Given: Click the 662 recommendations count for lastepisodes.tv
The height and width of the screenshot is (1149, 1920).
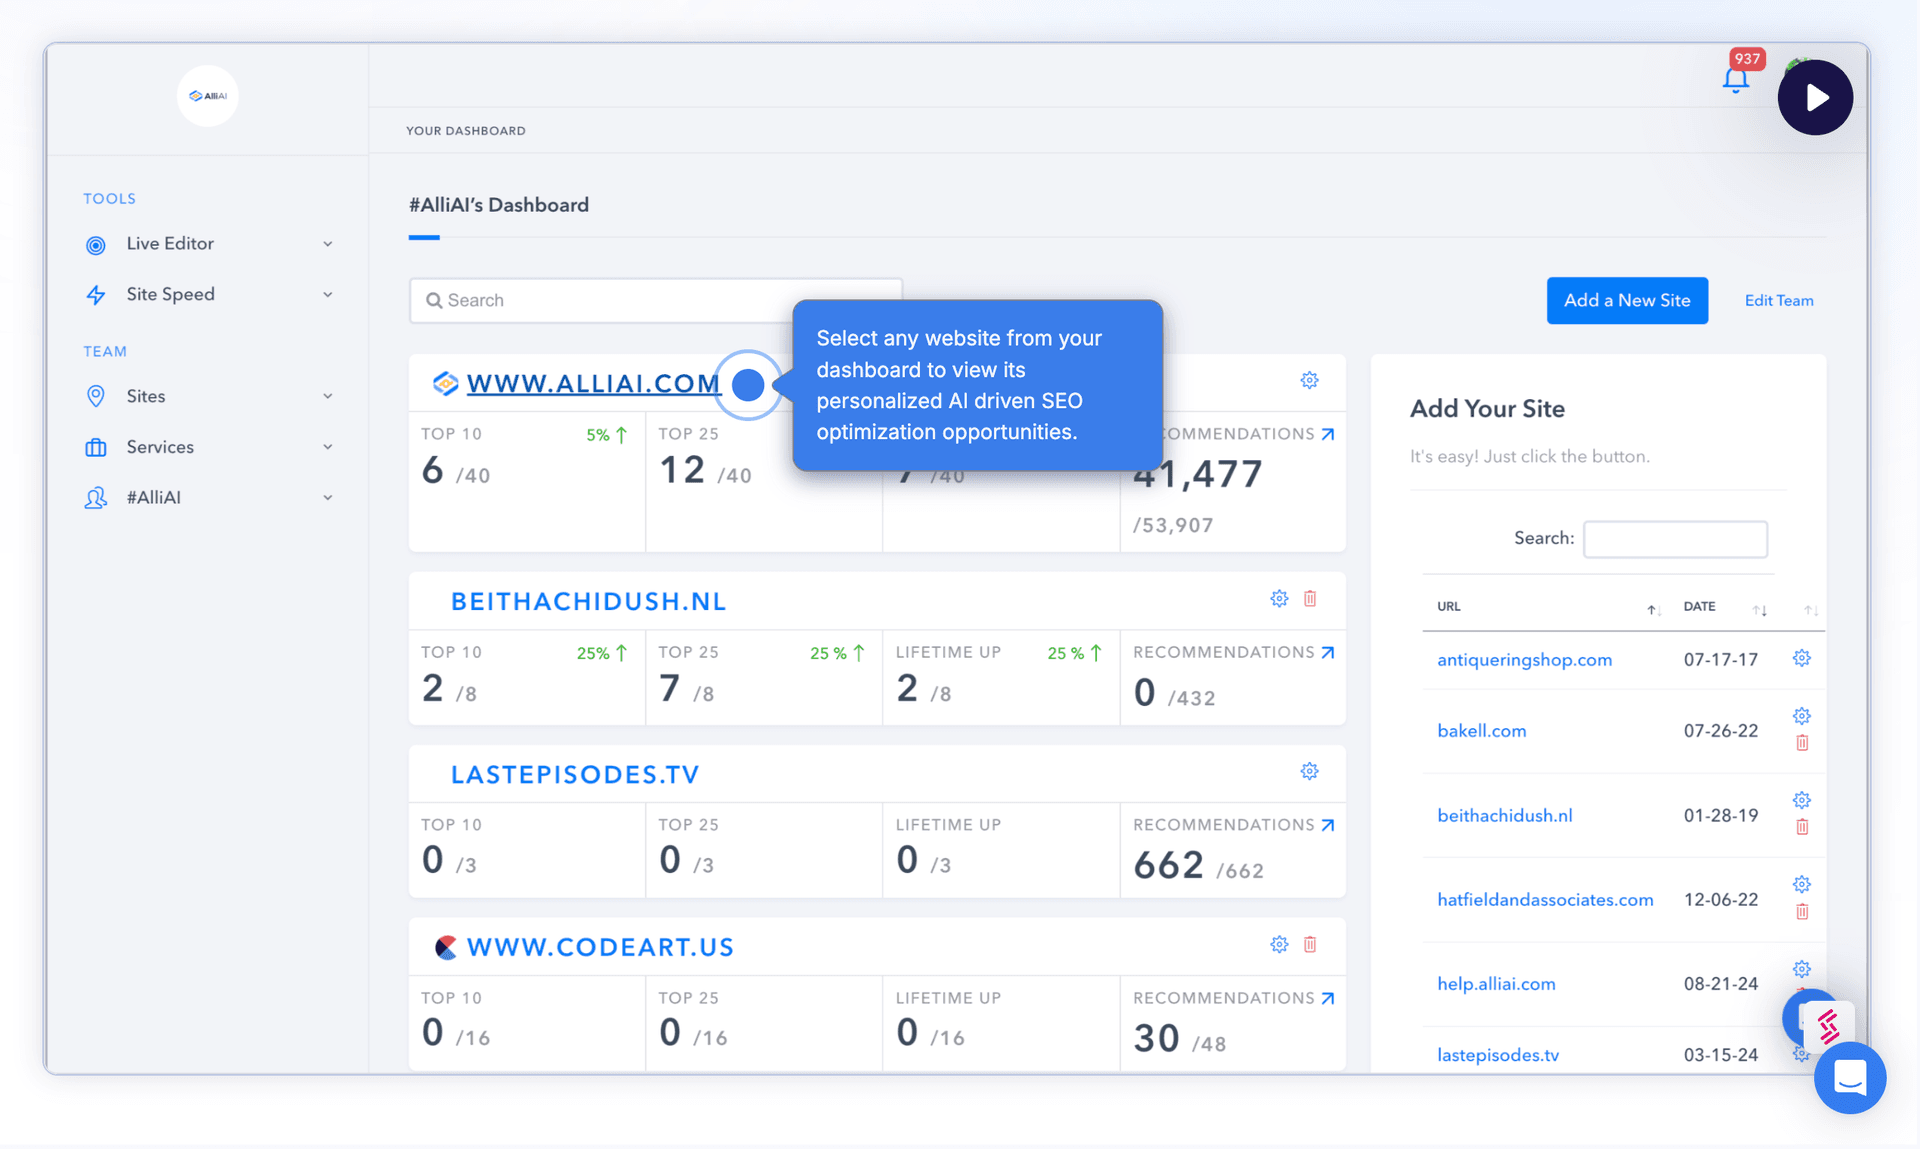Looking at the screenshot, I should (x=1168, y=865).
